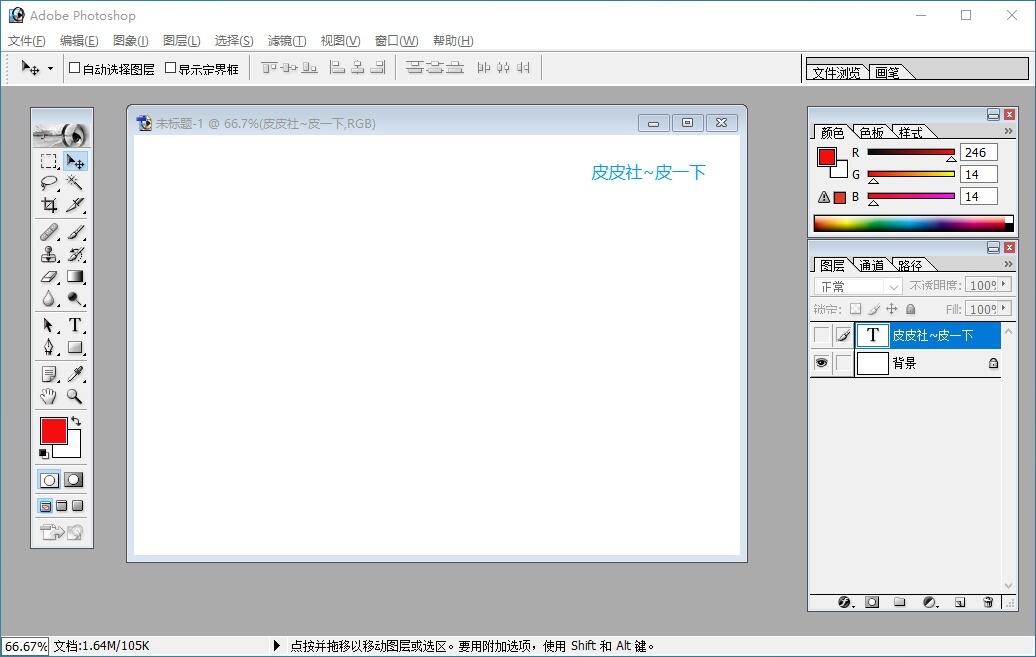Toggle lock all padlock icon
The height and width of the screenshot is (657, 1036).
[910, 309]
